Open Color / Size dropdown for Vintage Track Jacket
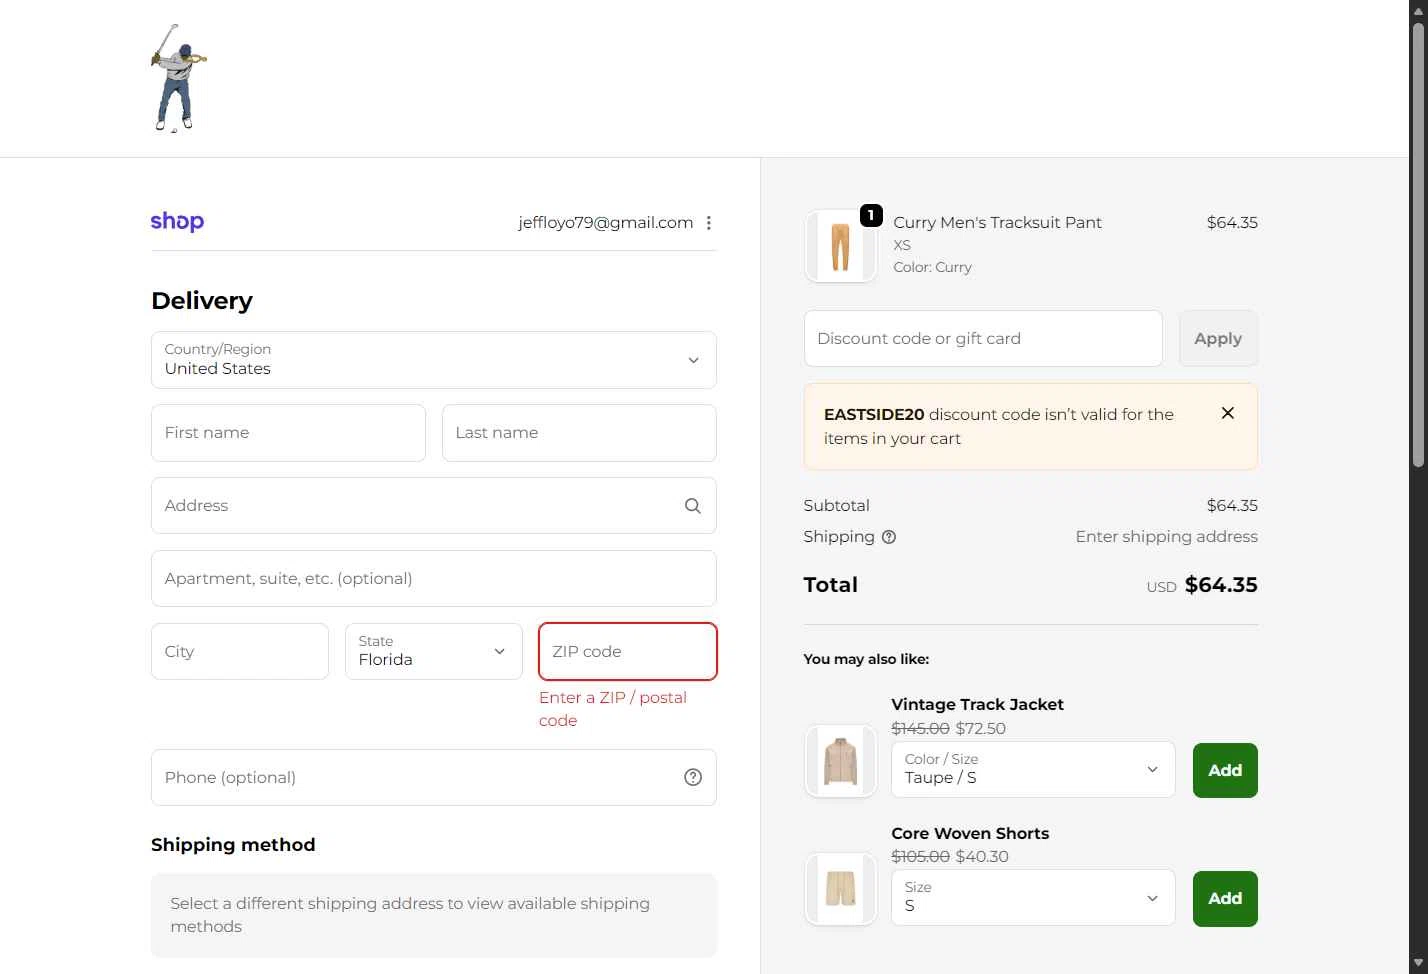1428x974 pixels. 1033,770
